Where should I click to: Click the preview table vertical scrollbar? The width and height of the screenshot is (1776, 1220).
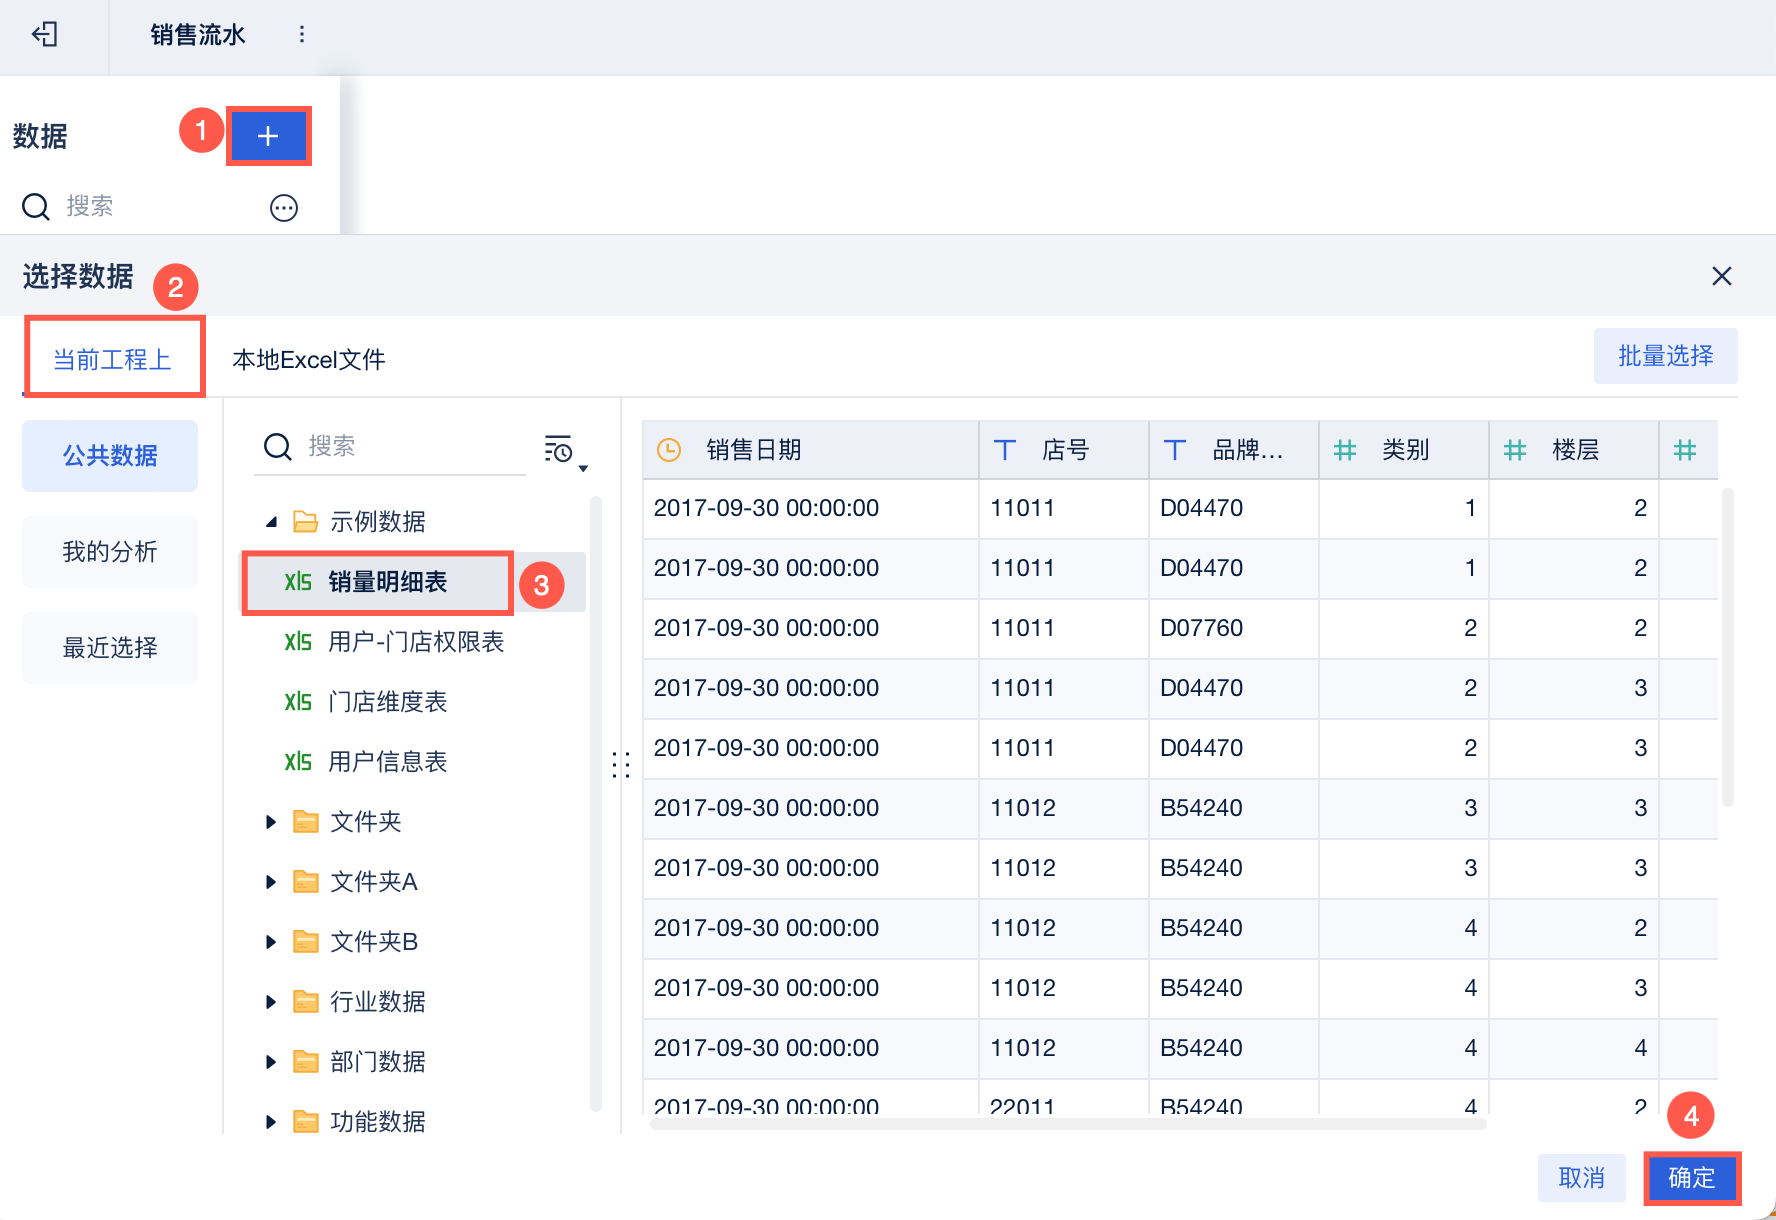[1727, 647]
